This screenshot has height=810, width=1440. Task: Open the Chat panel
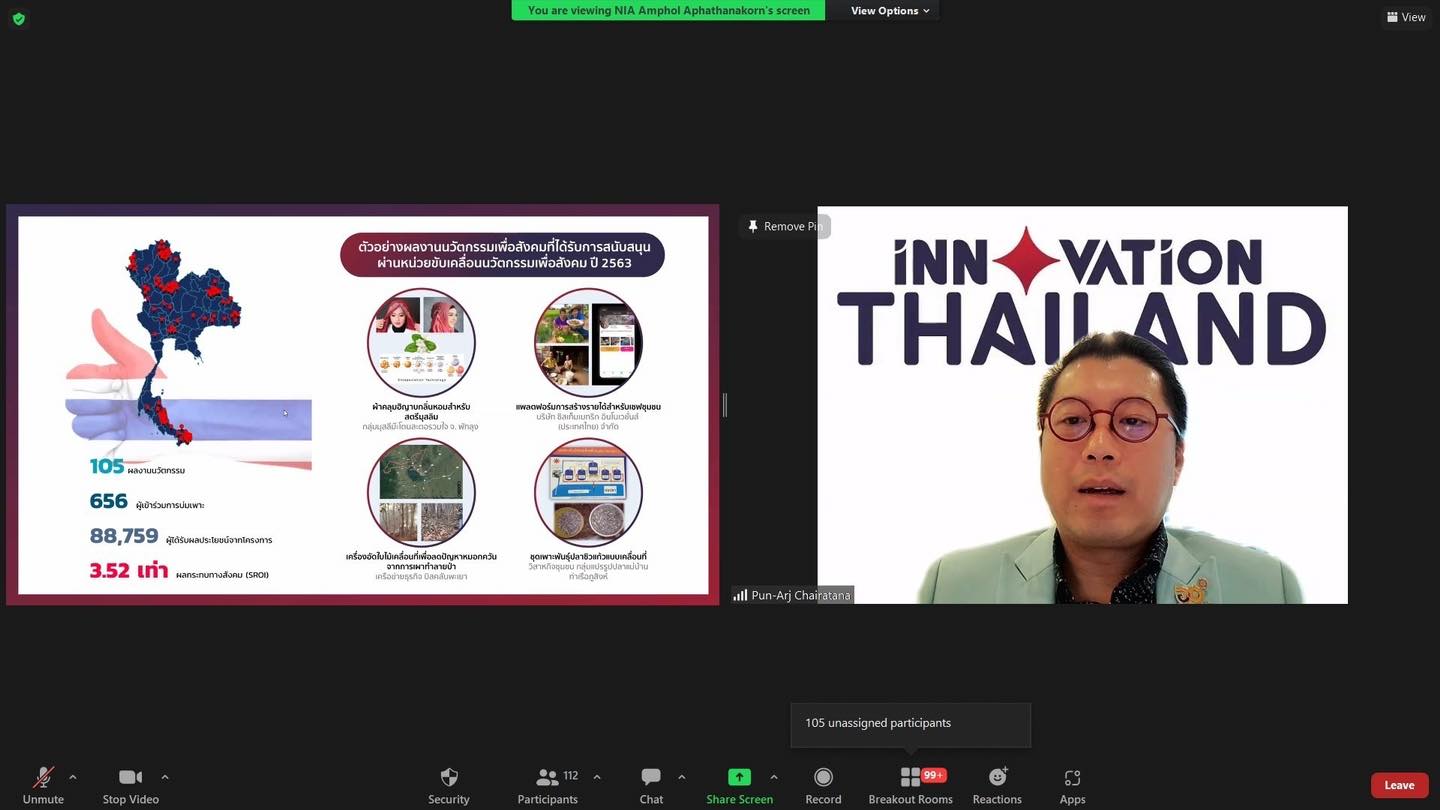(651, 785)
